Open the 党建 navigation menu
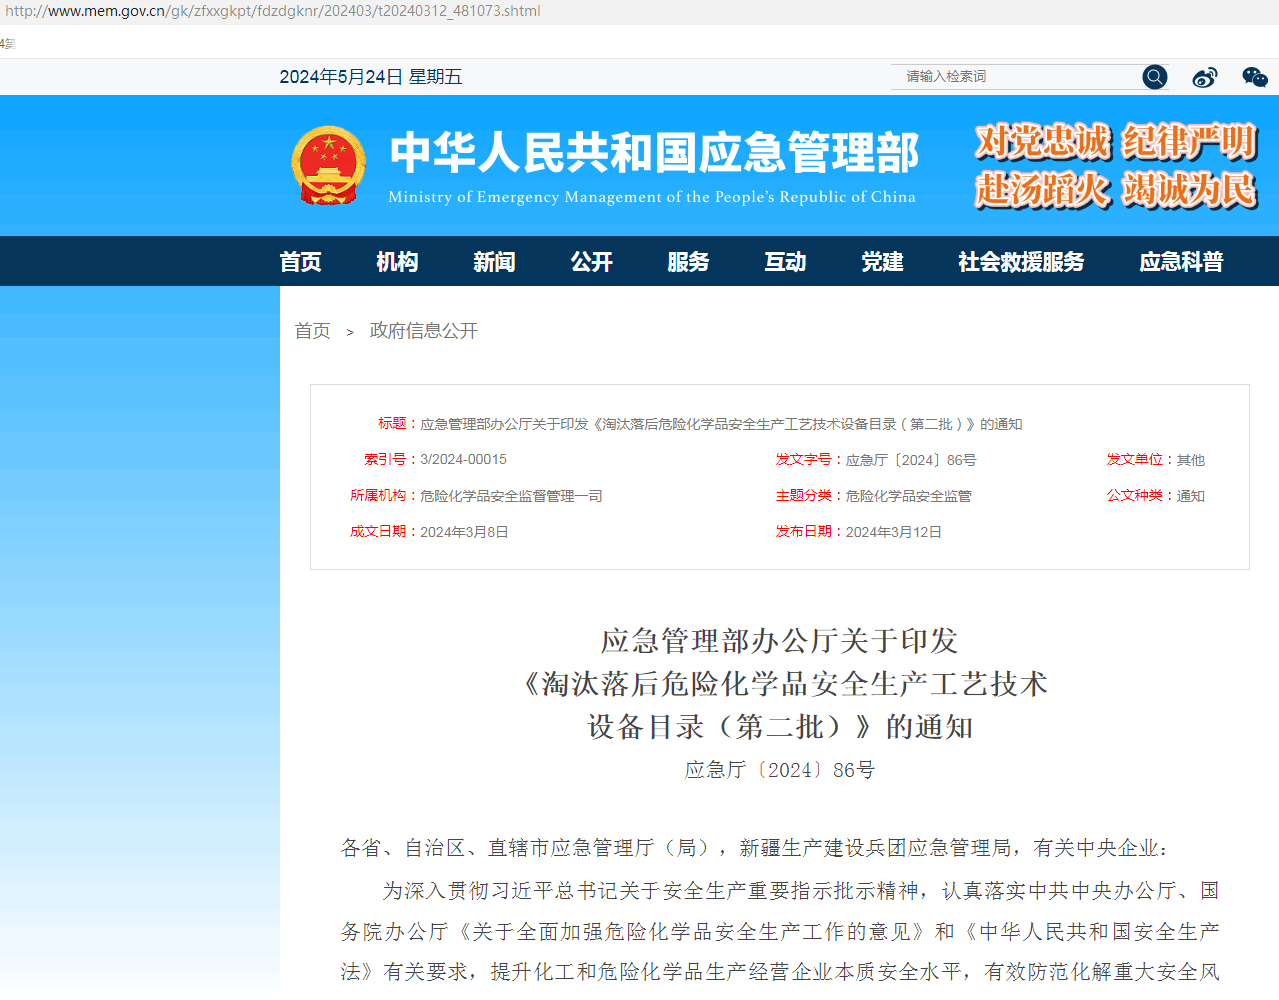This screenshot has height=1000, width=1279. tap(881, 261)
